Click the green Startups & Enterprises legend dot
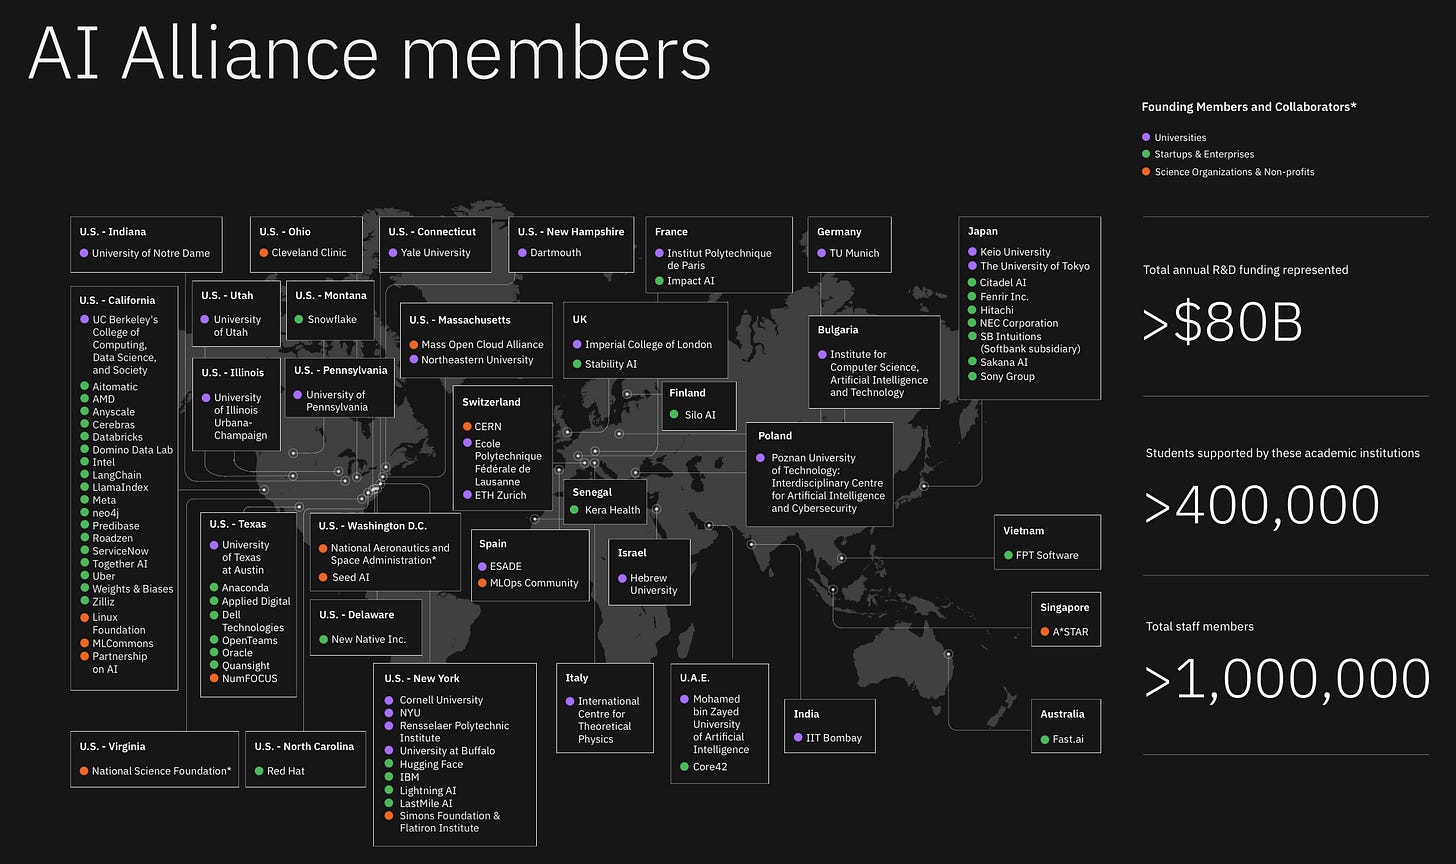Viewport: 1456px width, 864px height. pyautogui.click(x=1146, y=155)
